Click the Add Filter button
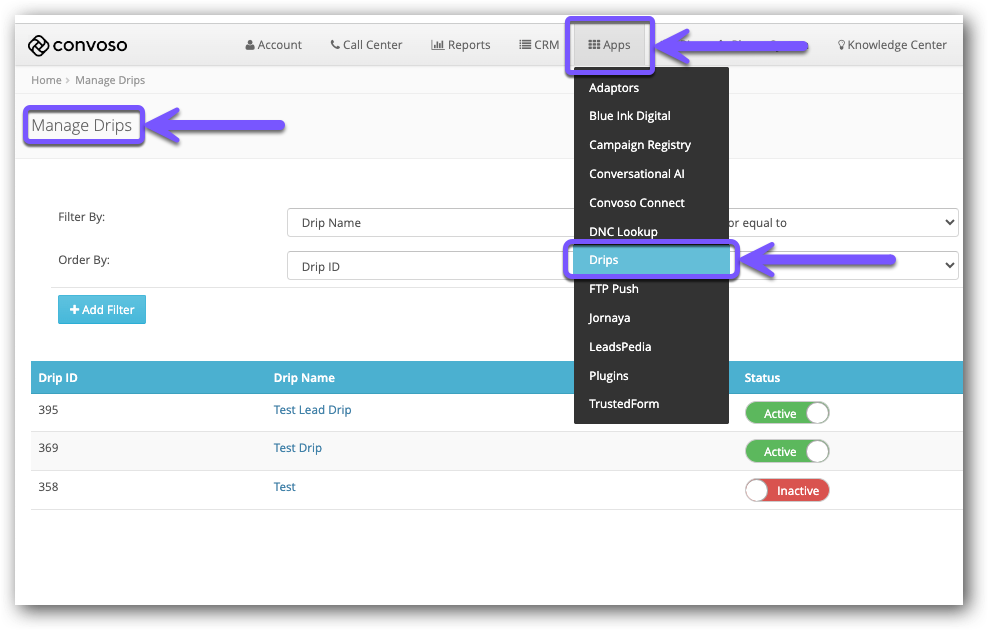988x630 pixels. 102,310
